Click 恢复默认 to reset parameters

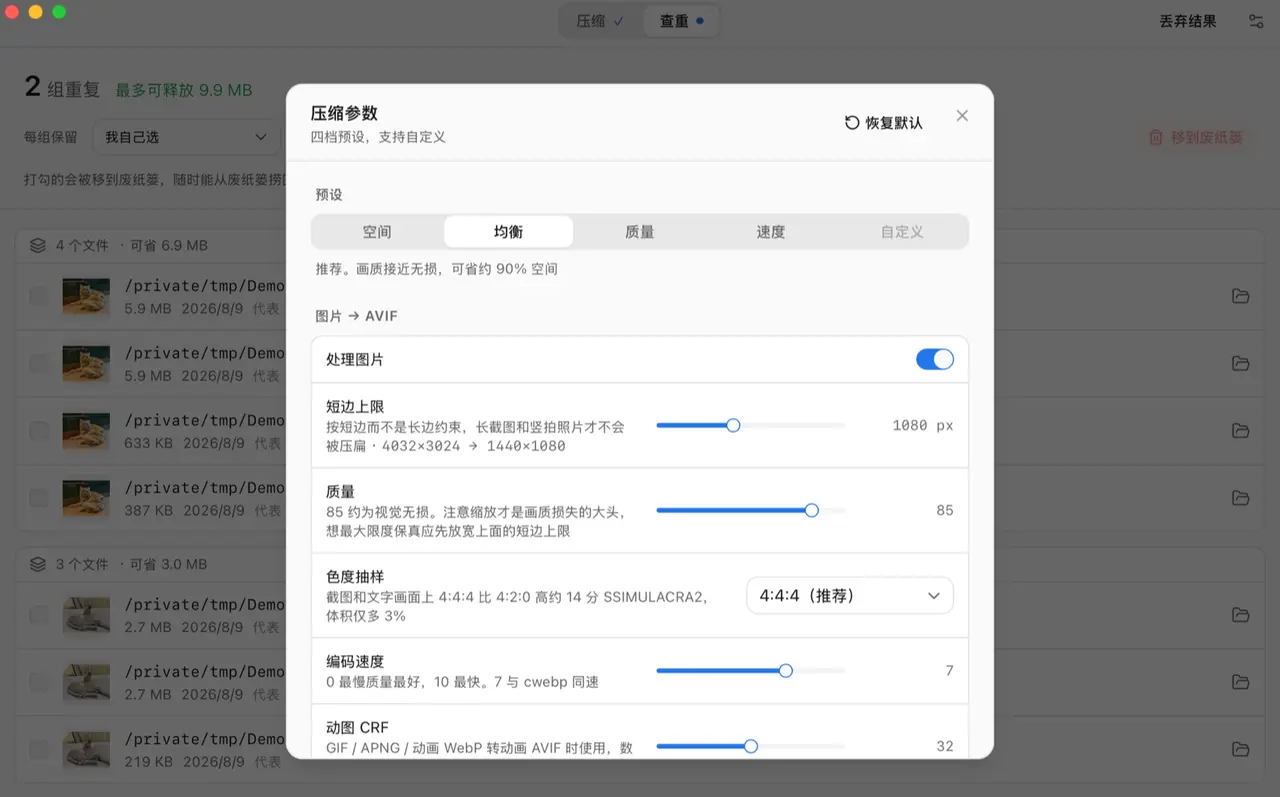coord(884,123)
